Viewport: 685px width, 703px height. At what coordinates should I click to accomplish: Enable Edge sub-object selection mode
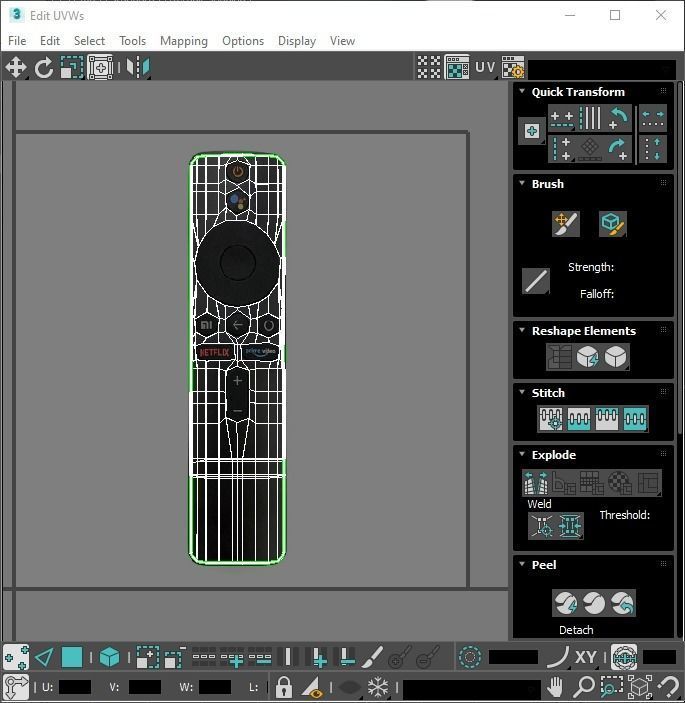click(44, 658)
